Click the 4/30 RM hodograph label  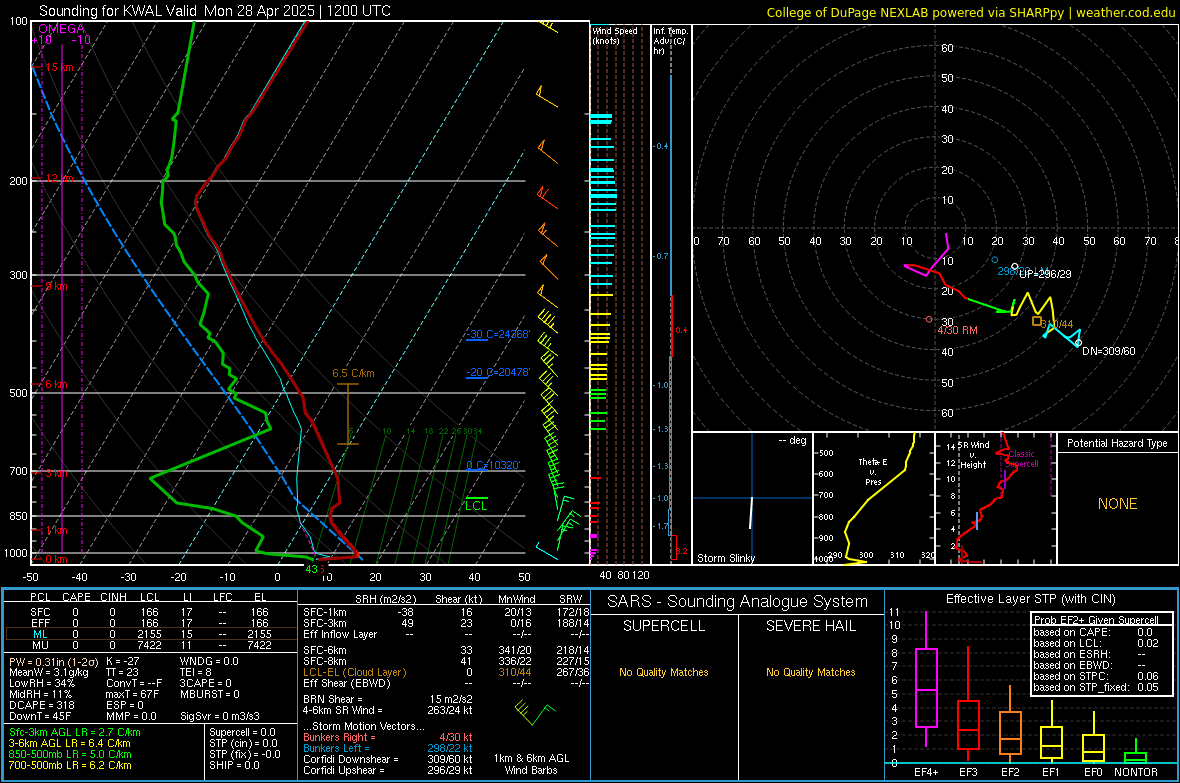tap(957, 331)
